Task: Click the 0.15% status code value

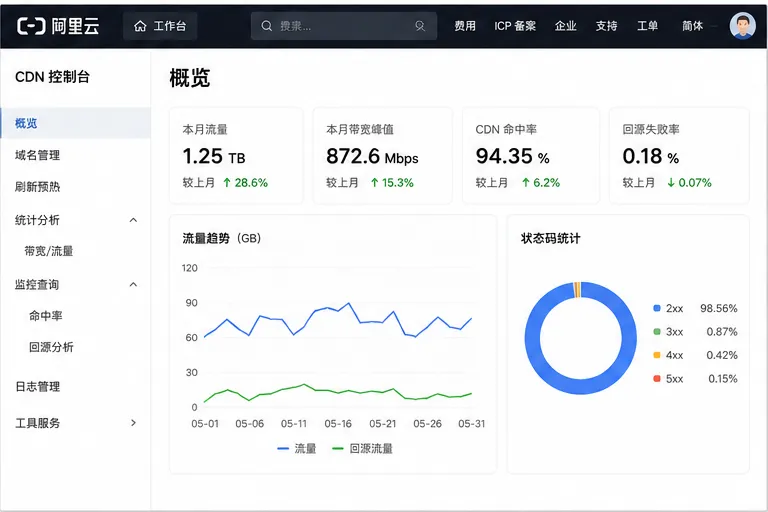Action: (722, 379)
